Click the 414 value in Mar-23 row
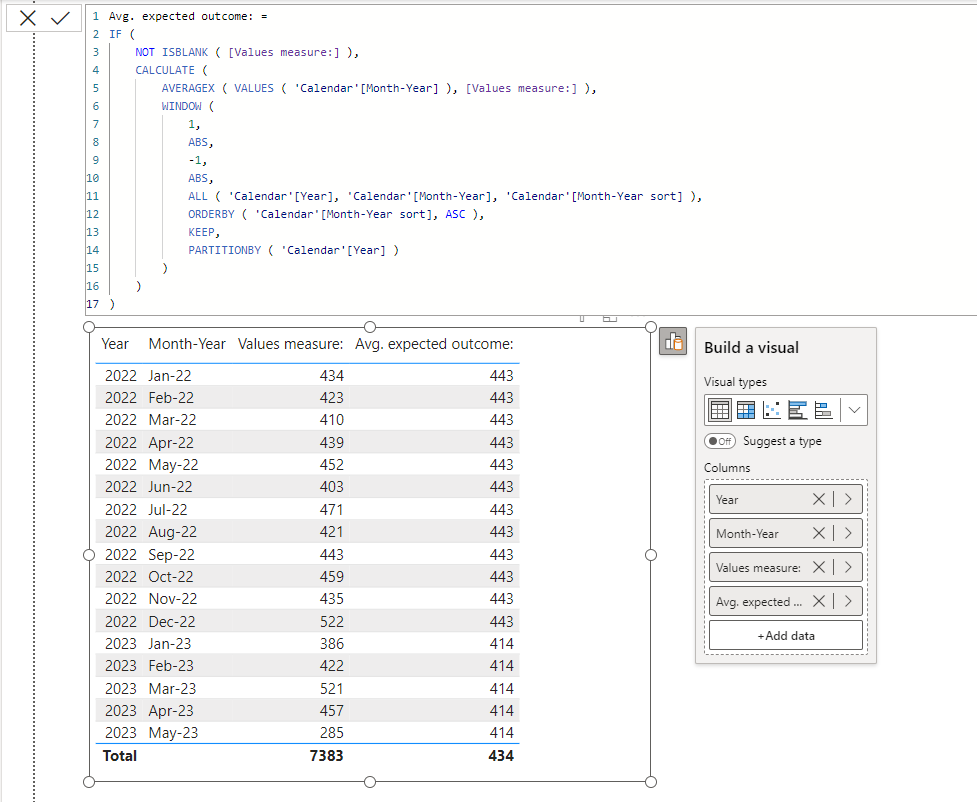The width and height of the screenshot is (977, 802). [x=502, y=689]
